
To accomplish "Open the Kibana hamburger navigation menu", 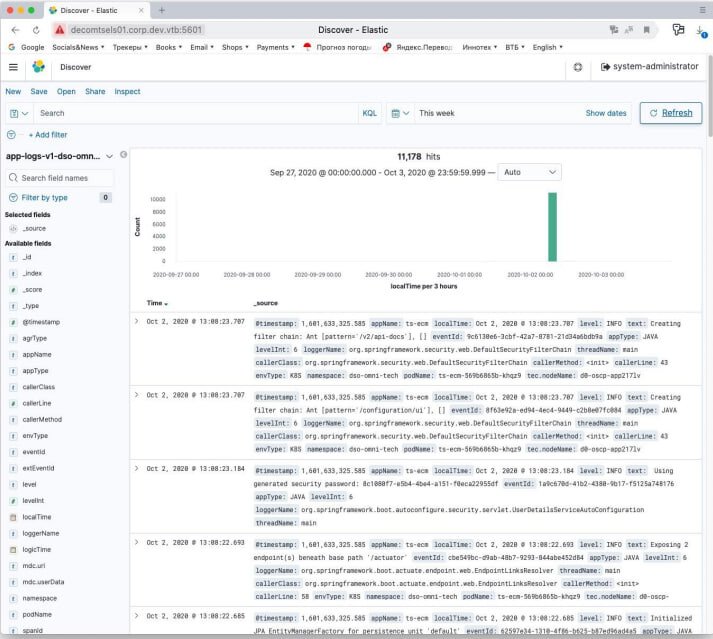I will click(13, 67).
